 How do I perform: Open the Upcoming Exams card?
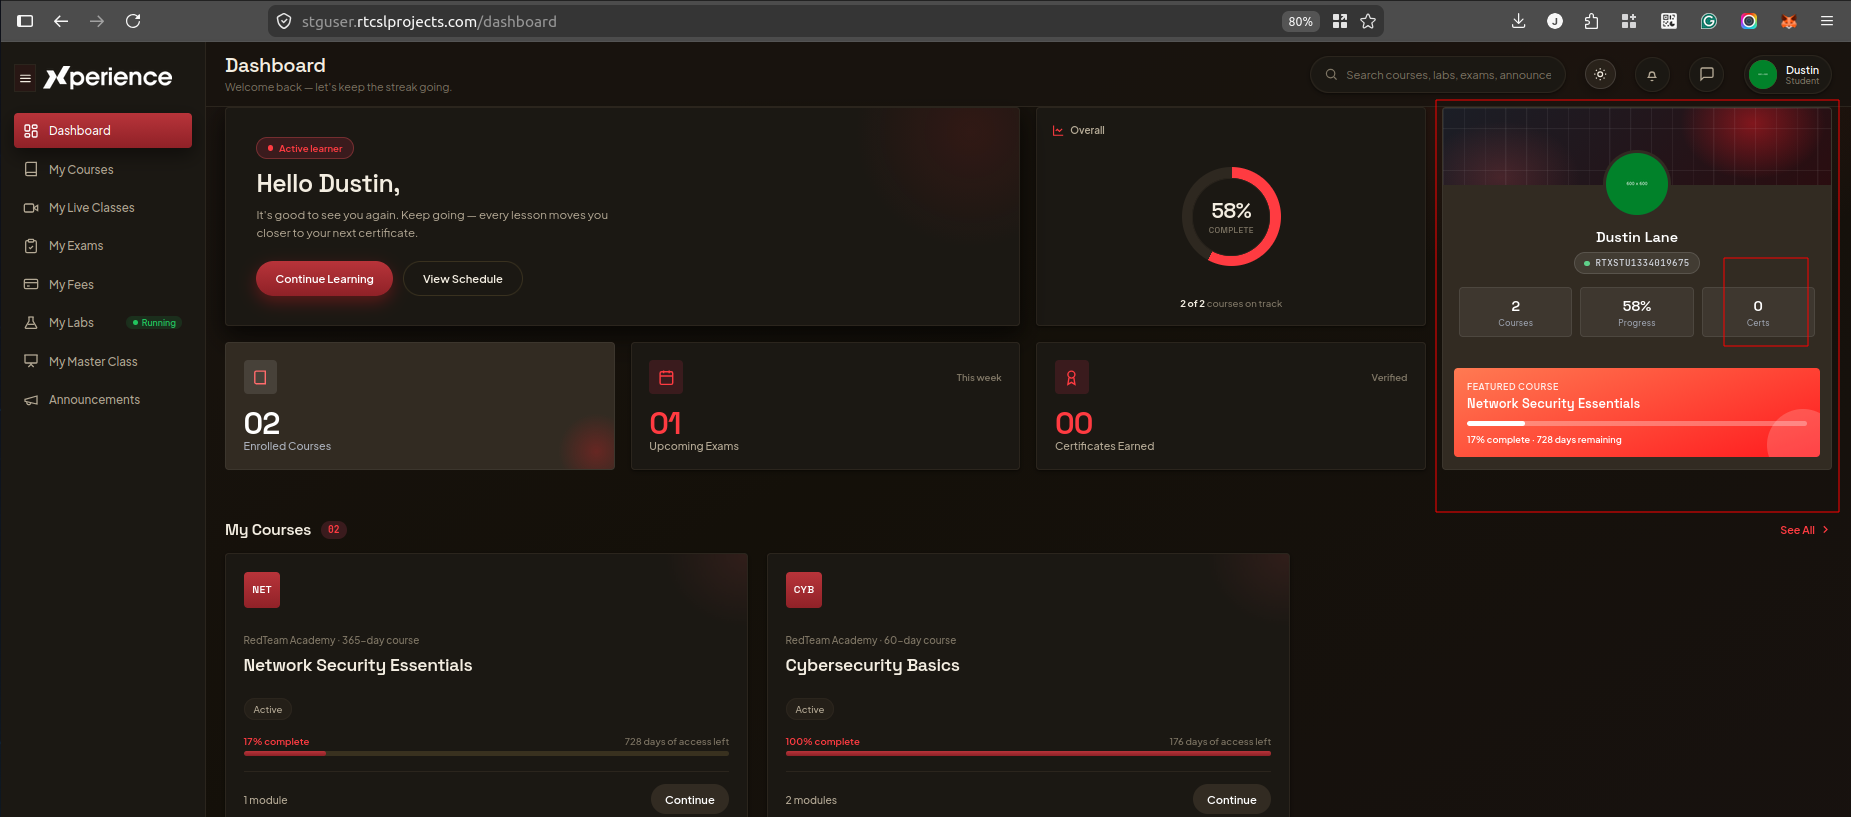(825, 406)
